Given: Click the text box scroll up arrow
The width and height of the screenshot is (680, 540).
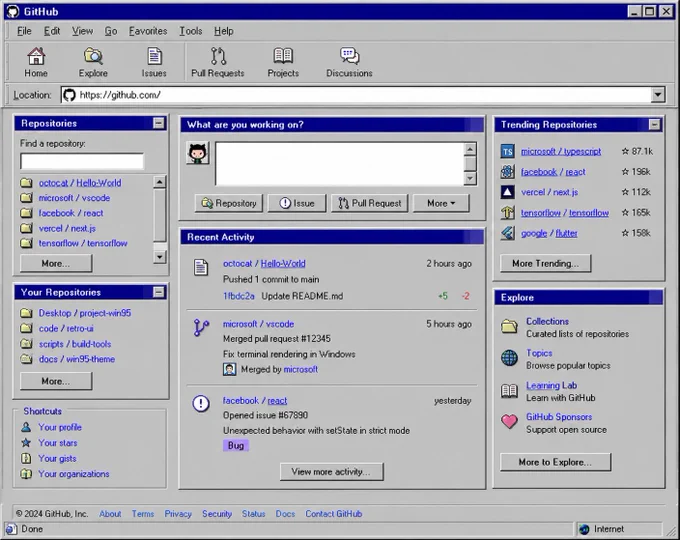Looking at the screenshot, I should coord(470,149).
